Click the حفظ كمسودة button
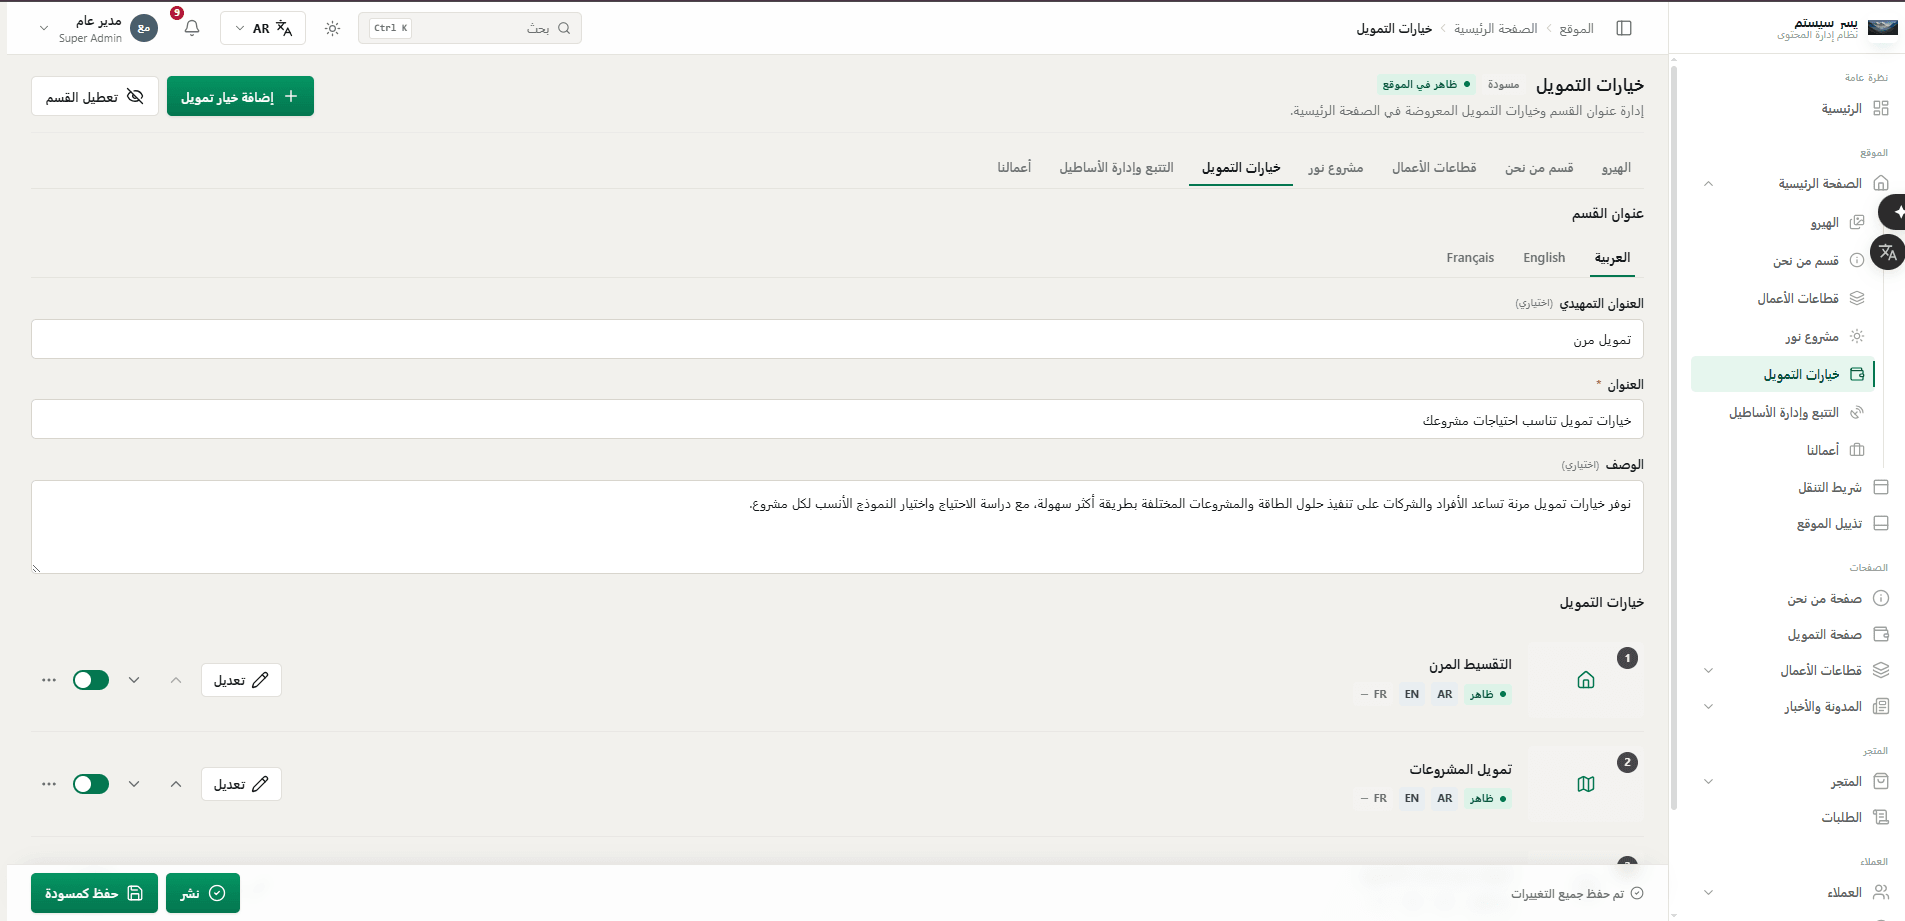 click(94, 893)
